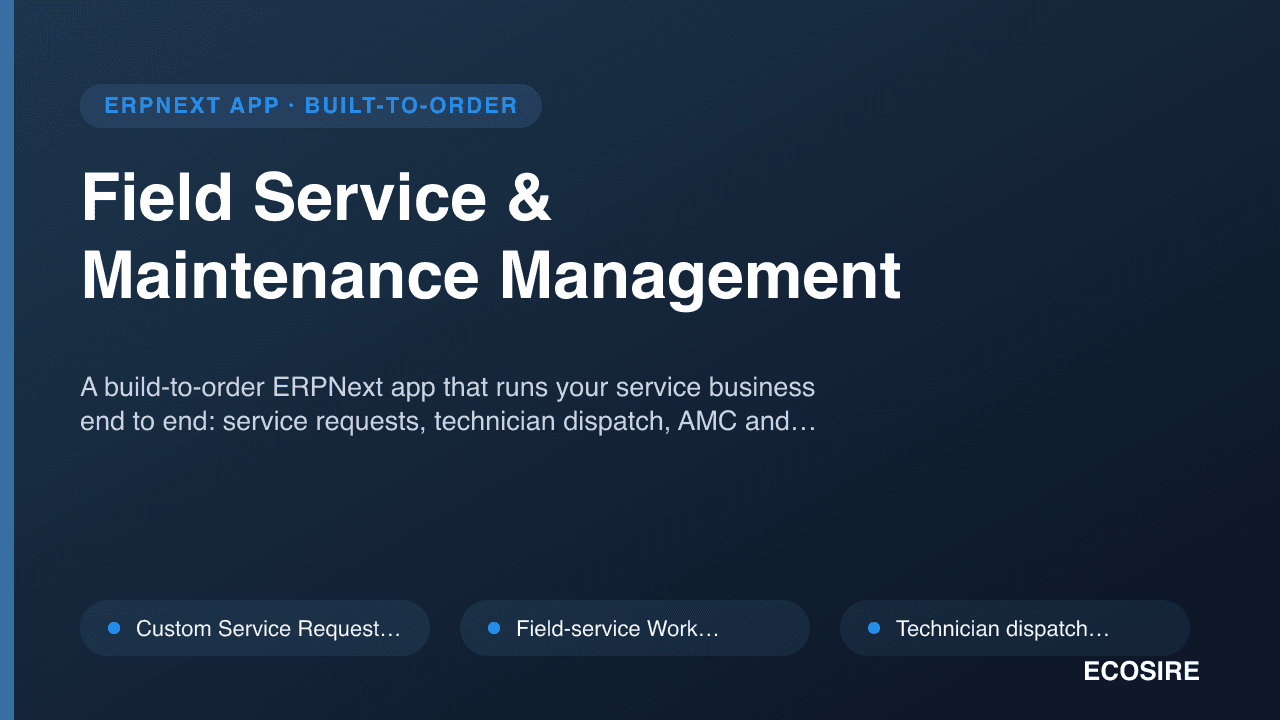Click the Field Service & Maintenance Management heading
Screen dimensions: 1280x720
click(x=491, y=237)
